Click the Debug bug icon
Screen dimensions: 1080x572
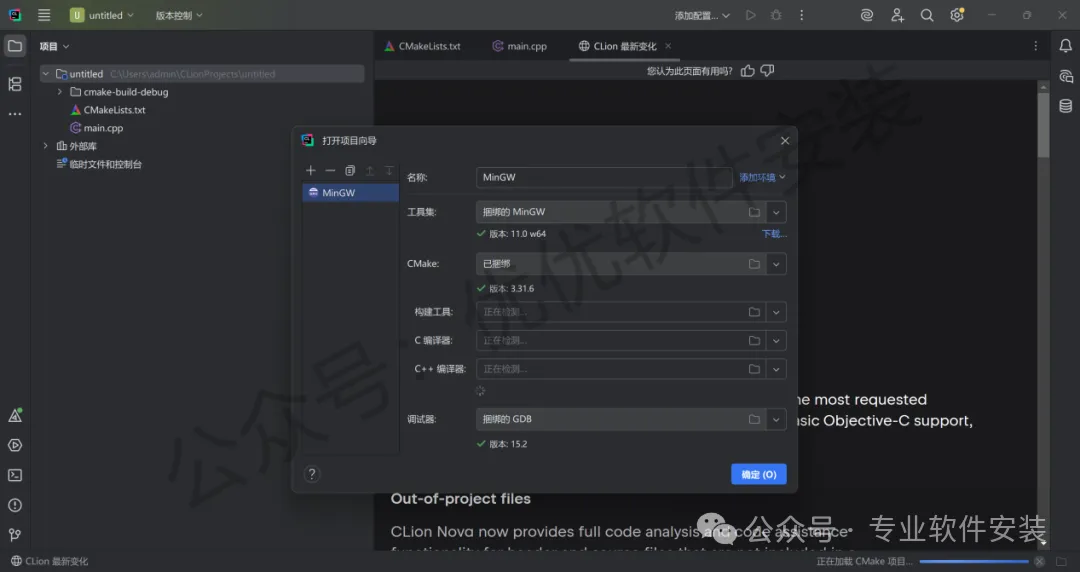776,15
